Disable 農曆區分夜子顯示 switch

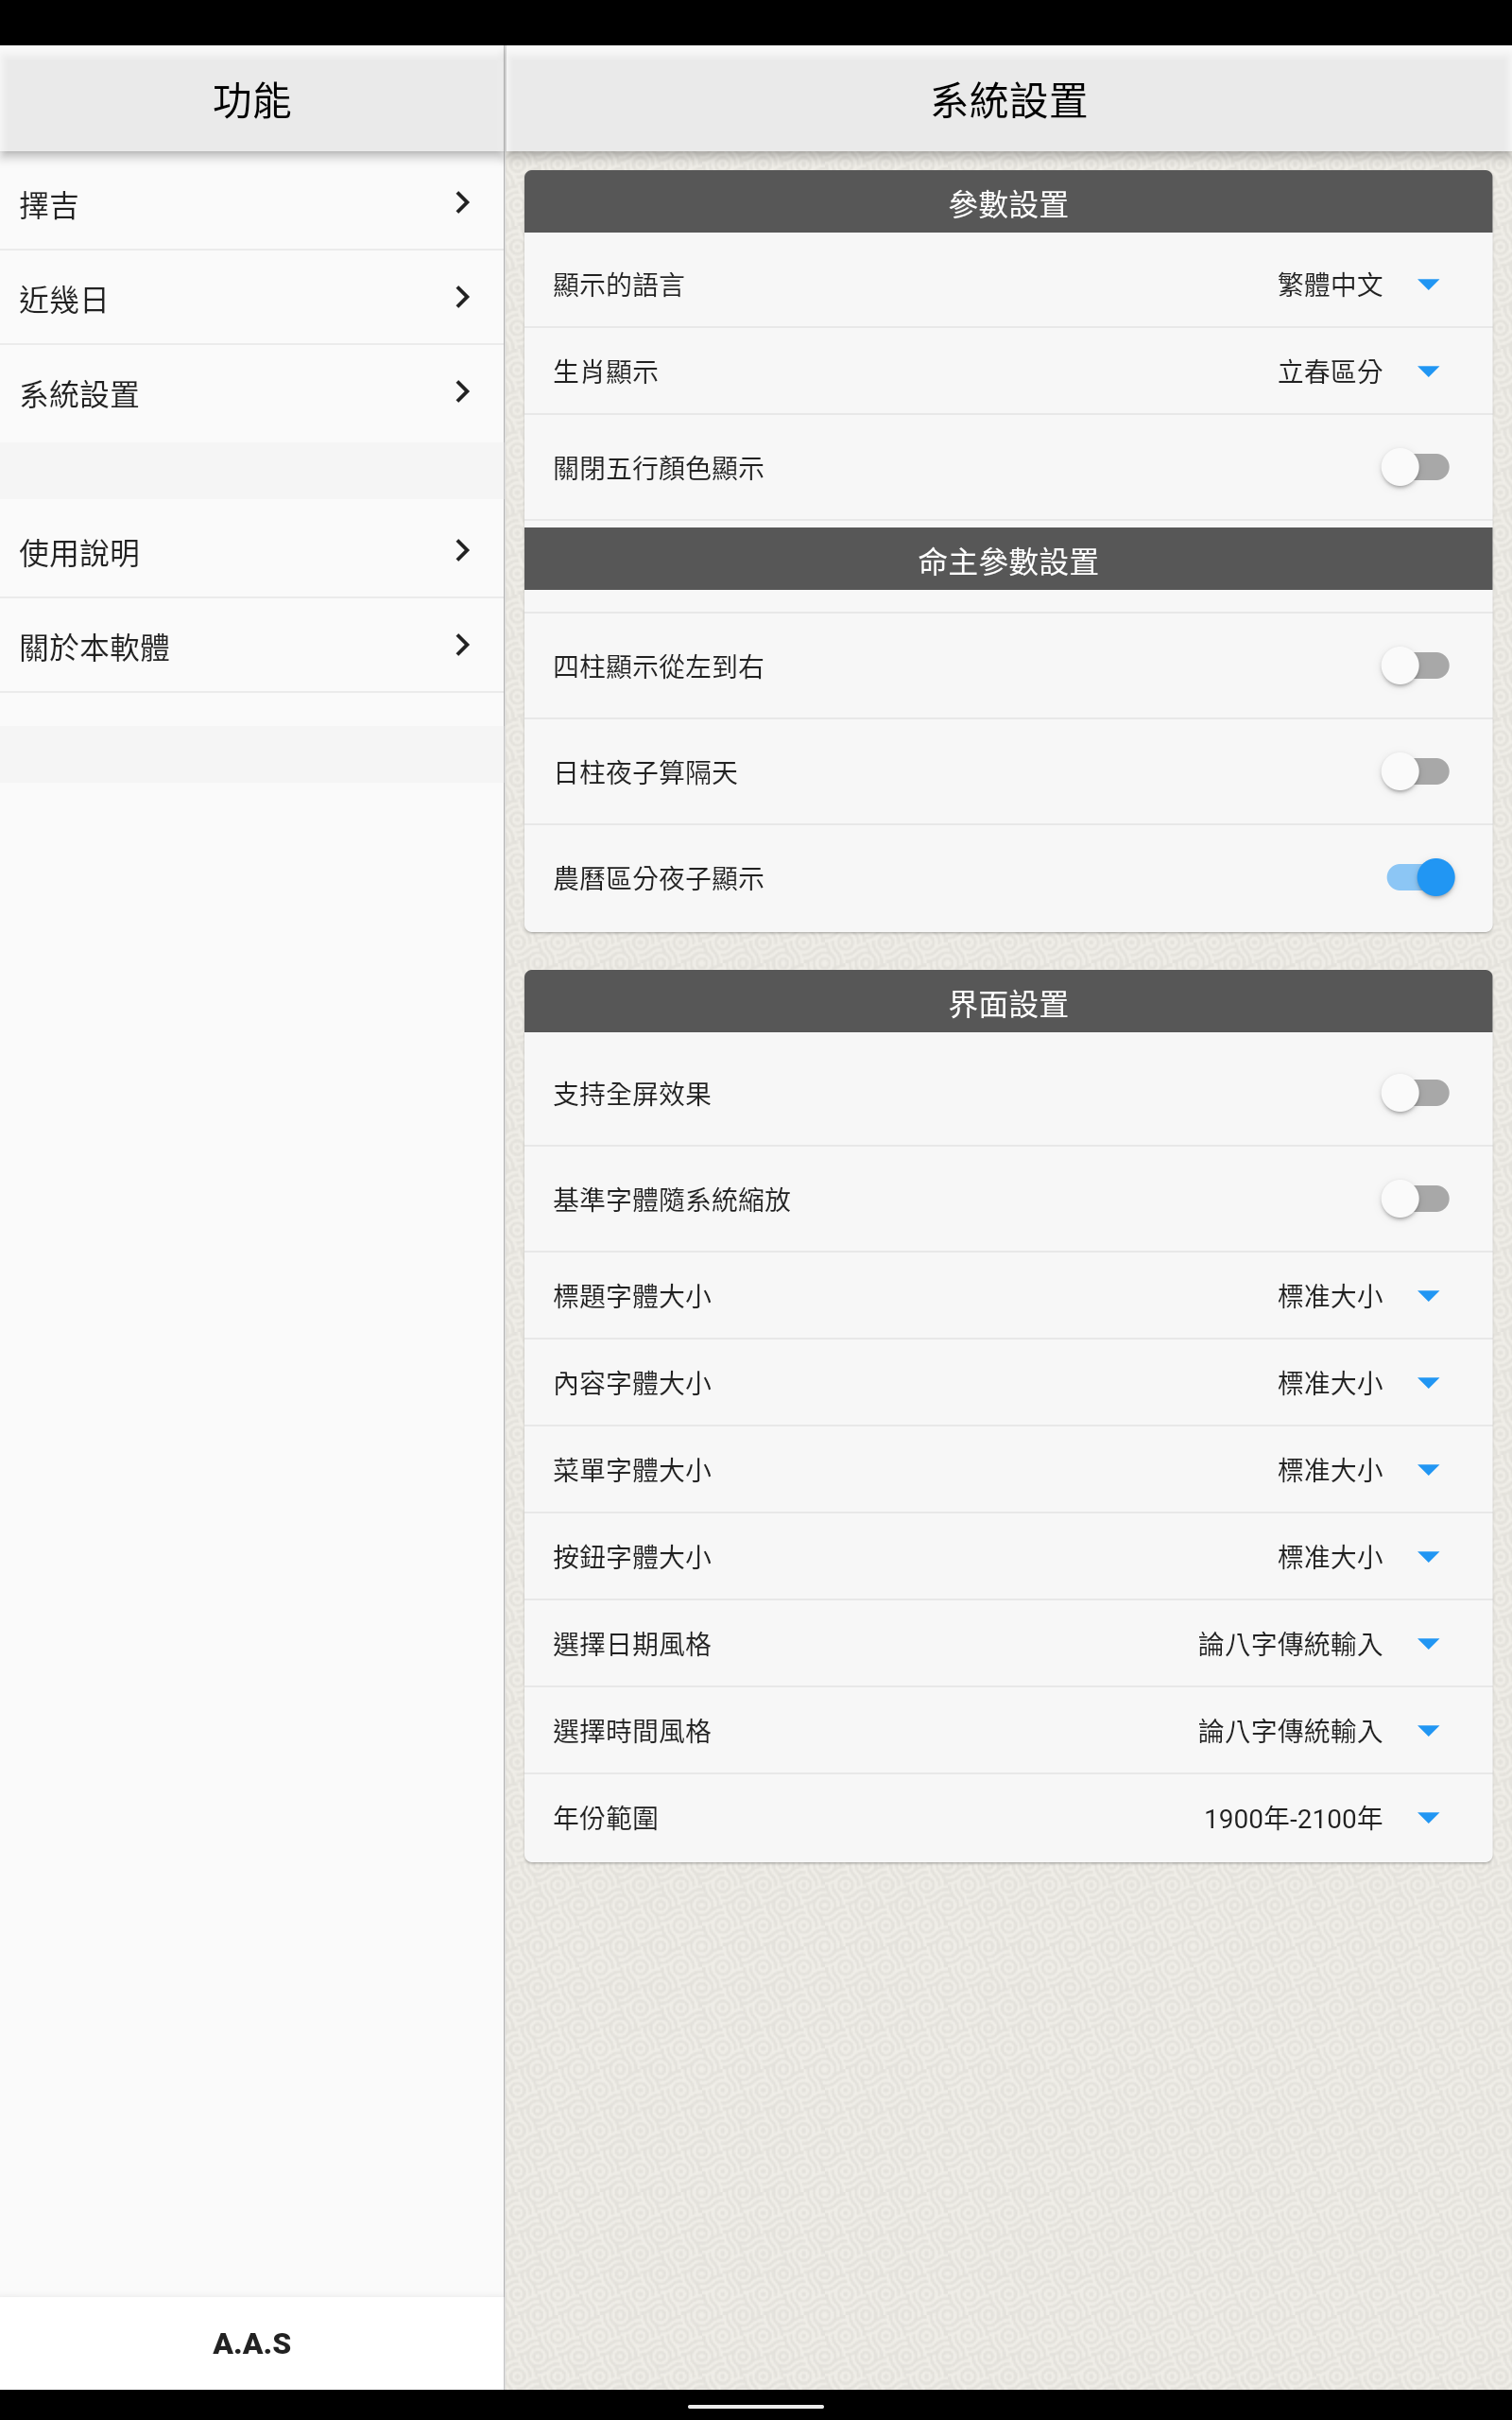point(1420,878)
